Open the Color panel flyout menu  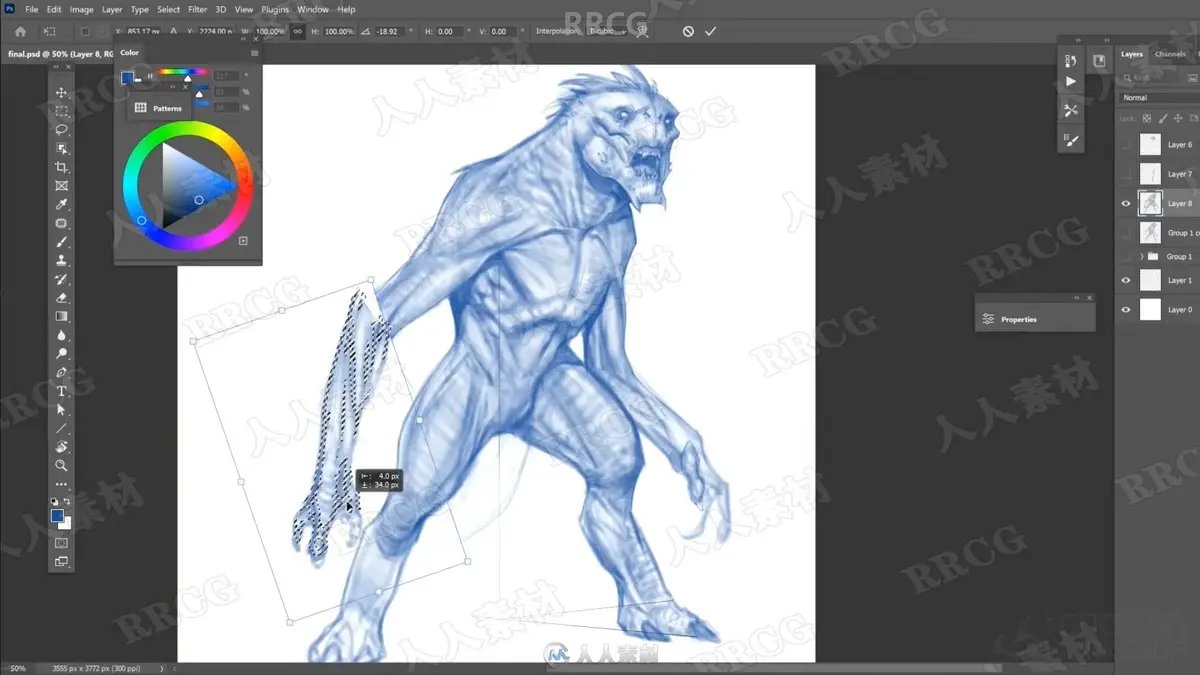(254, 53)
